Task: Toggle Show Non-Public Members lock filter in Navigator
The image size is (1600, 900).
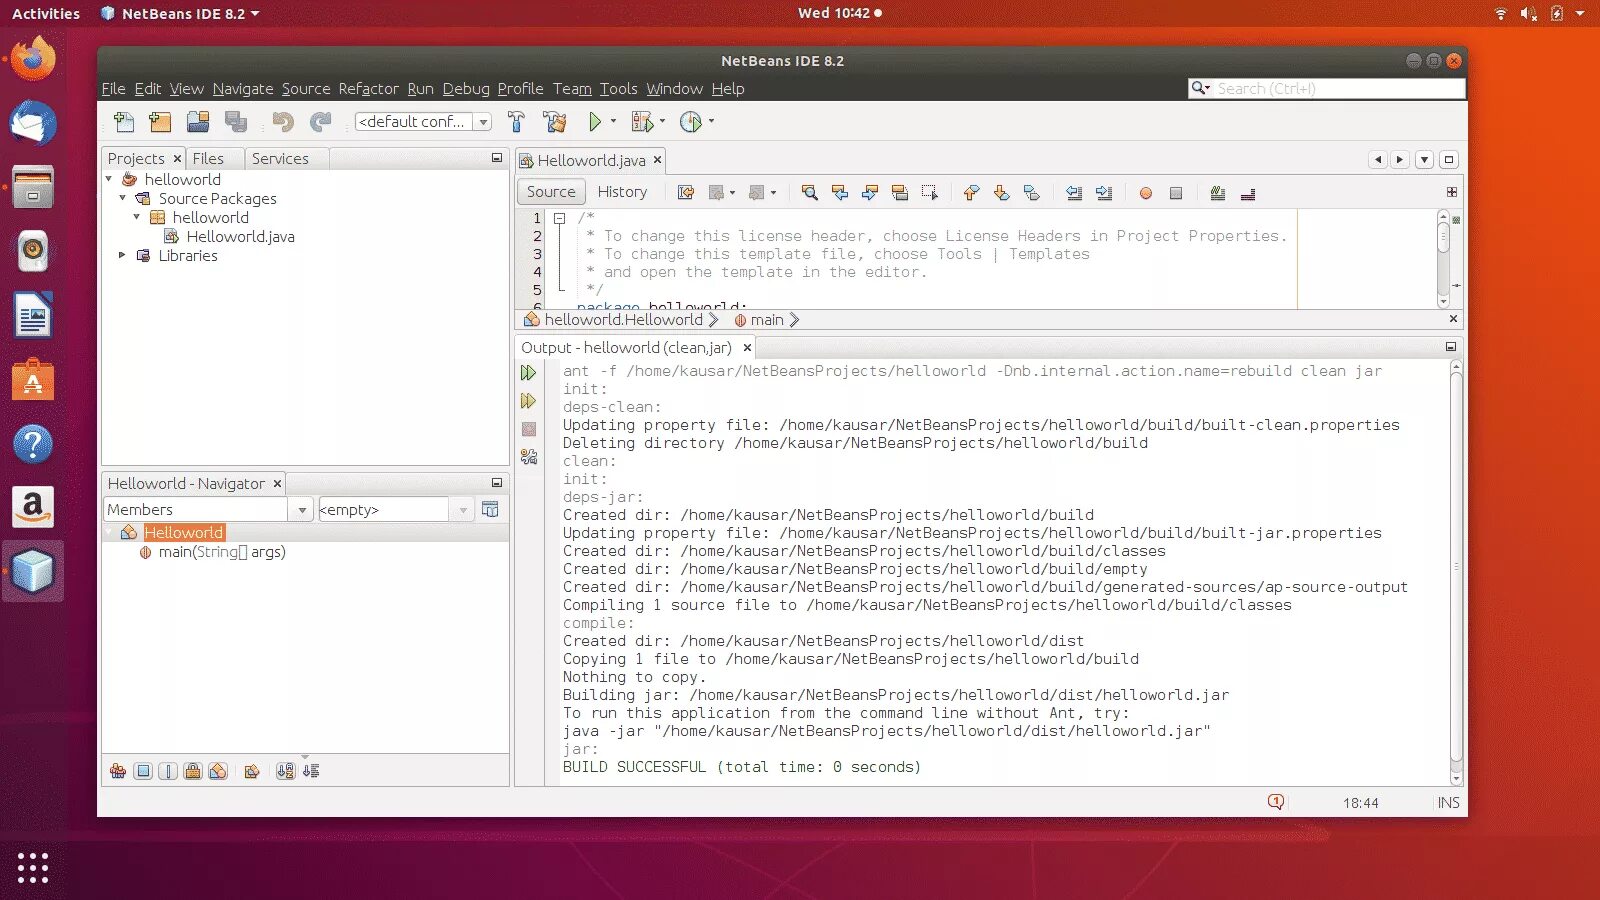Action: 193,771
